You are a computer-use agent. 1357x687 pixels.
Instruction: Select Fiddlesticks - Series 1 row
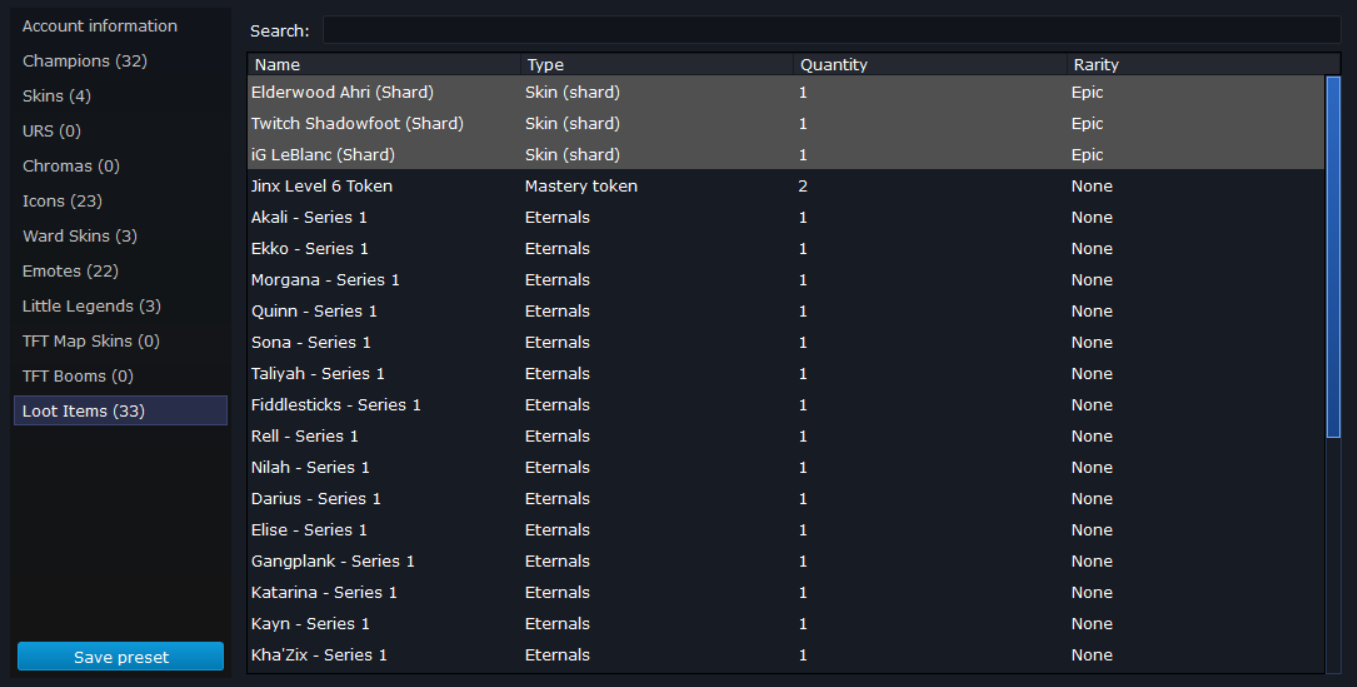[x=786, y=405]
